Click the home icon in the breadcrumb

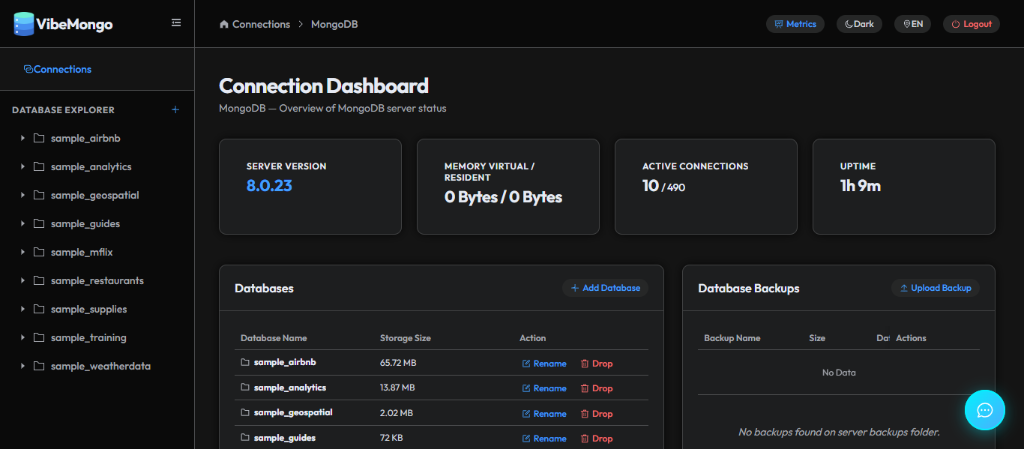224,24
